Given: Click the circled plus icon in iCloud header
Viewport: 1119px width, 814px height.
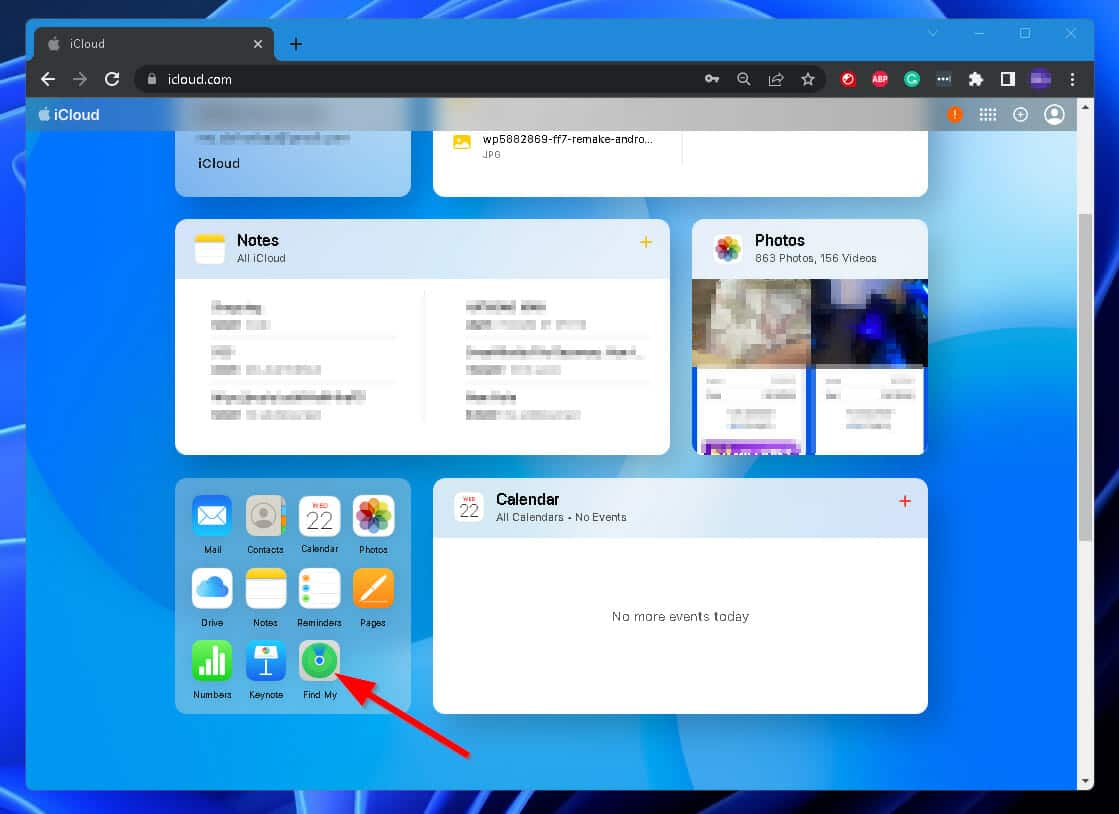Looking at the screenshot, I should point(1021,114).
